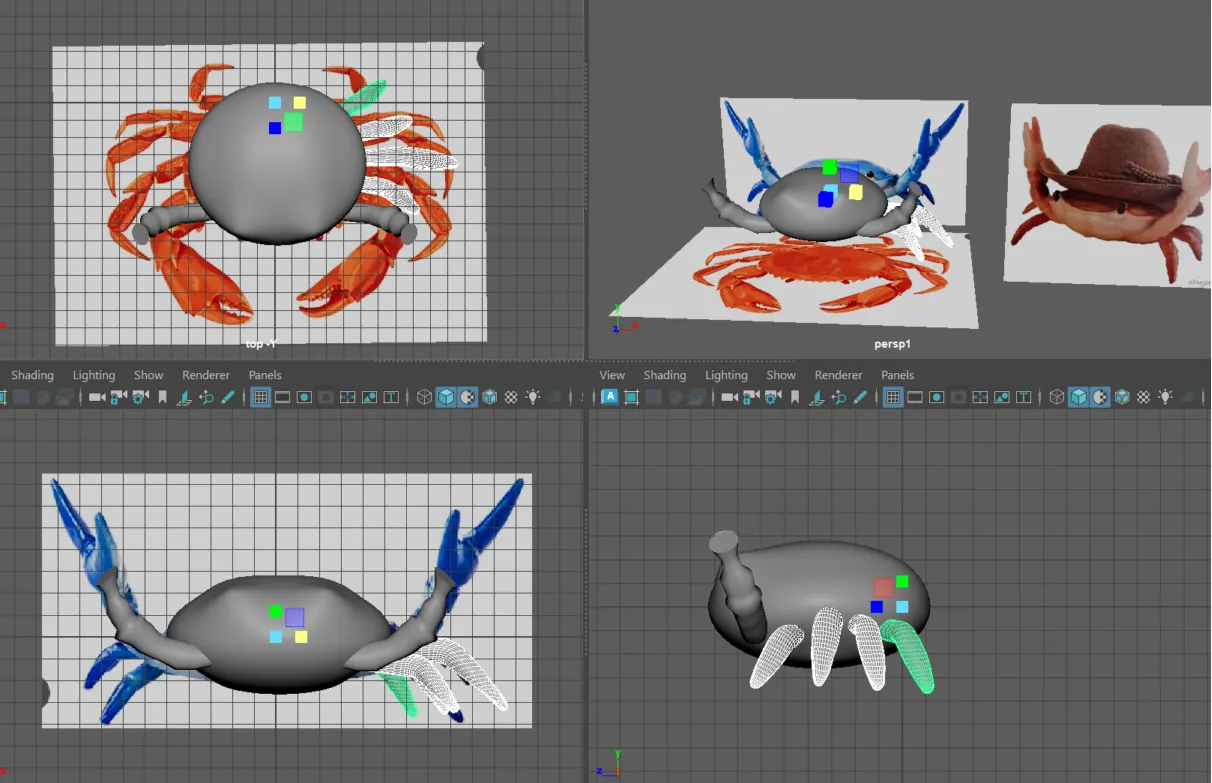
Task: Open Panels menu of front-view panel
Action: pyautogui.click(x=265, y=375)
